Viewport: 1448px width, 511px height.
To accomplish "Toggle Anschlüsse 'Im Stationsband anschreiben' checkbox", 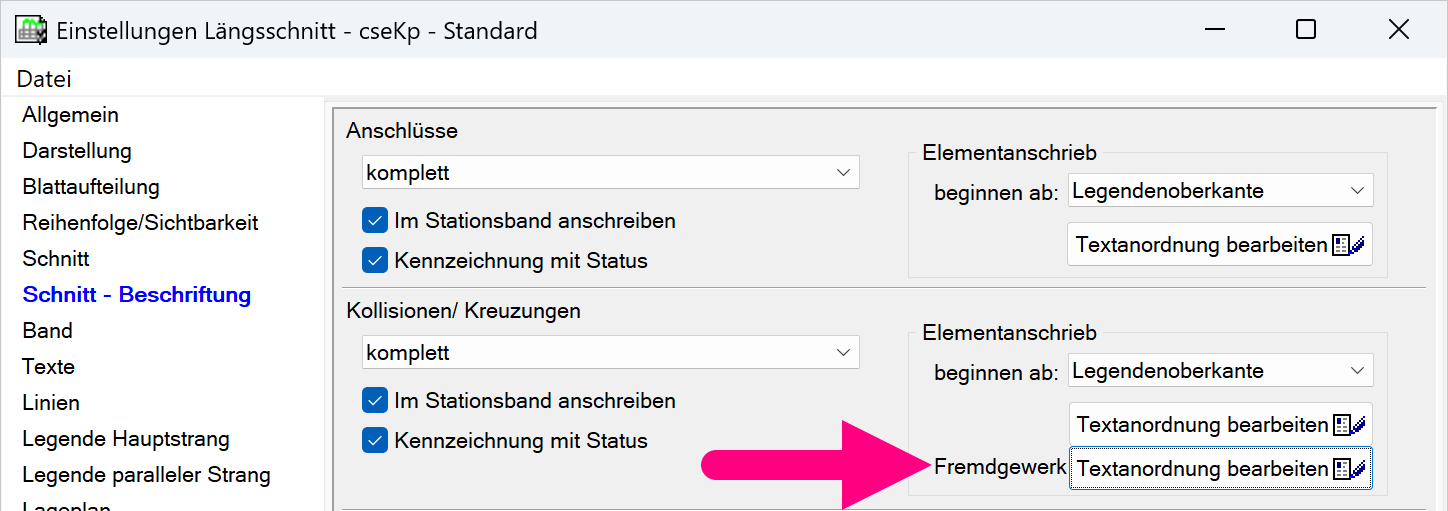I will click(375, 221).
